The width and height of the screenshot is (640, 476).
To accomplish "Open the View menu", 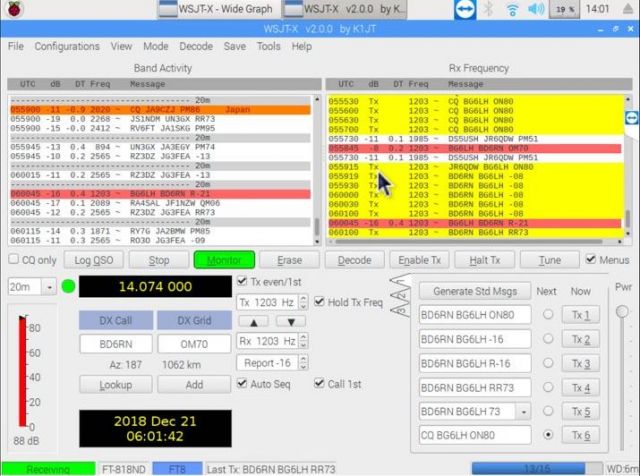I will (x=121, y=47).
